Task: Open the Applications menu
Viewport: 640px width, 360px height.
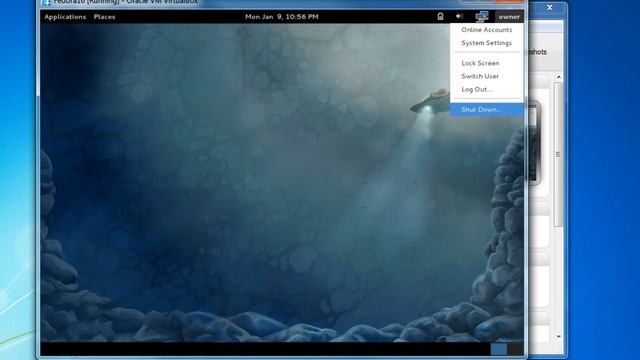Action: coord(65,17)
